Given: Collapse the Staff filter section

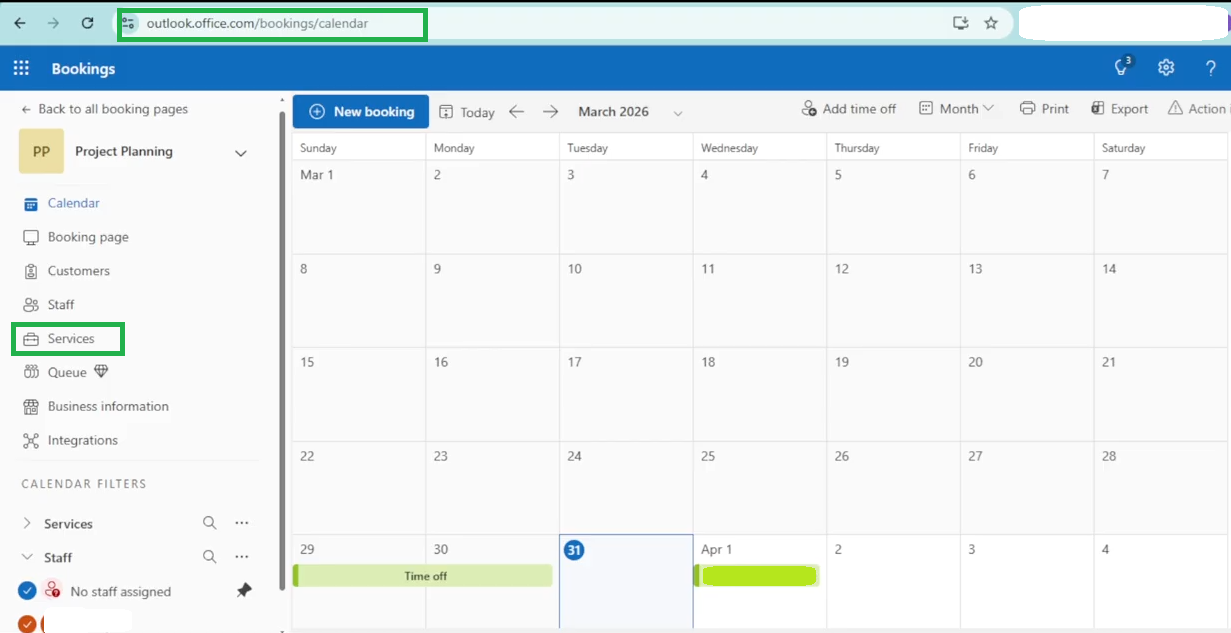Looking at the screenshot, I should 27,557.
